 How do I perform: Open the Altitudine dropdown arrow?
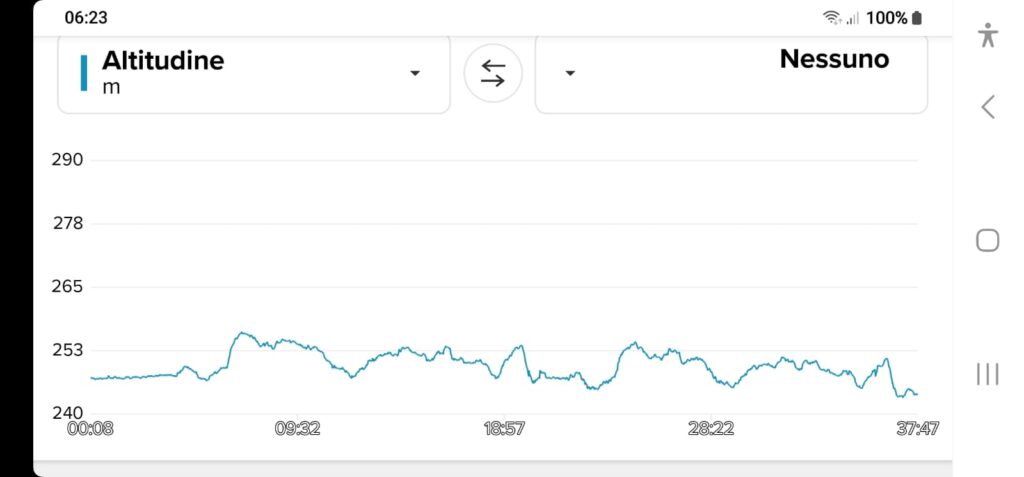[415, 73]
